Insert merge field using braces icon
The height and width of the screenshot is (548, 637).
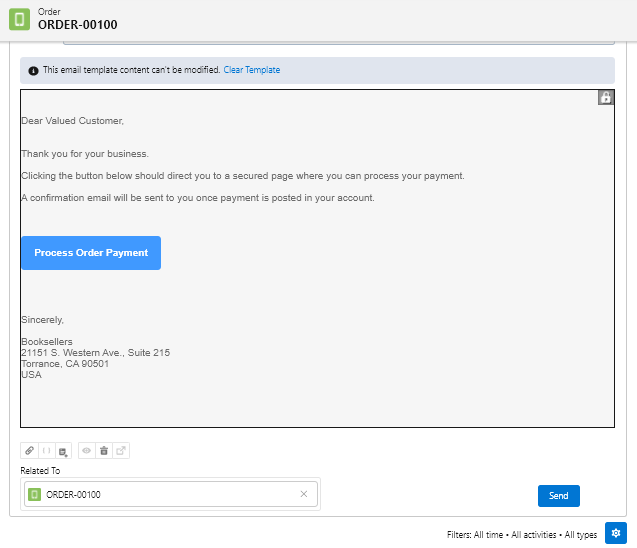(x=46, y=451)
